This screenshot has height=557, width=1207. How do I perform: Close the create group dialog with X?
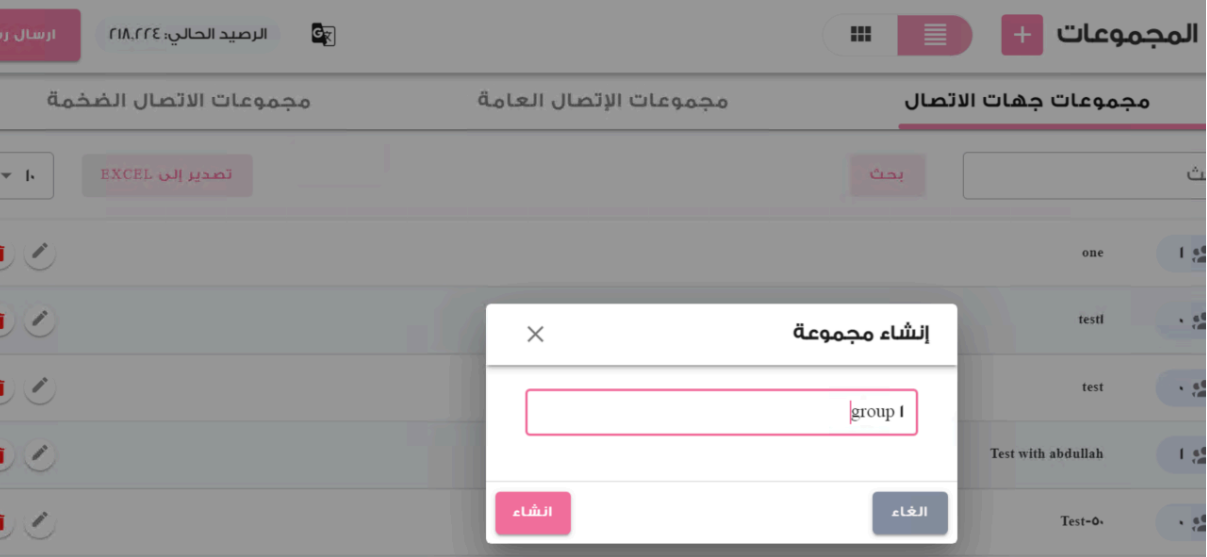click(535, 334)
